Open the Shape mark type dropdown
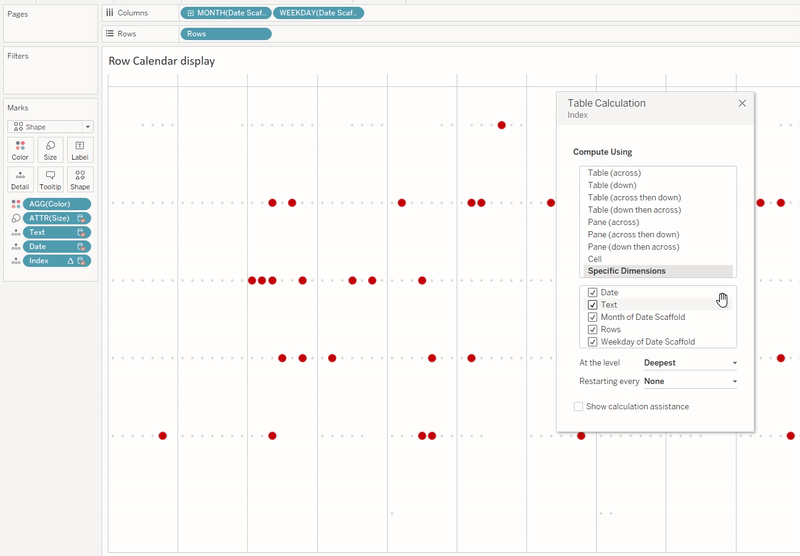The image size is (800, 556). coord(51,127)
